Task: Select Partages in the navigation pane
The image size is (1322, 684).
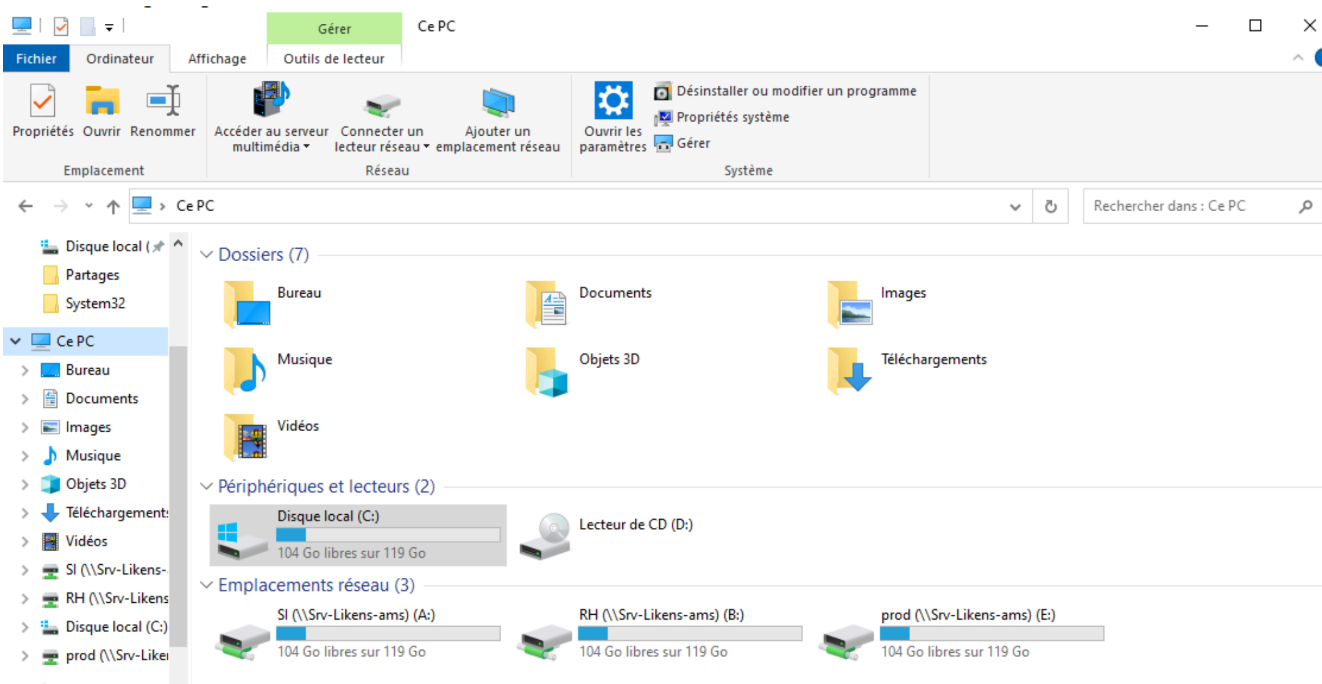Action: (x=92, y=275)
